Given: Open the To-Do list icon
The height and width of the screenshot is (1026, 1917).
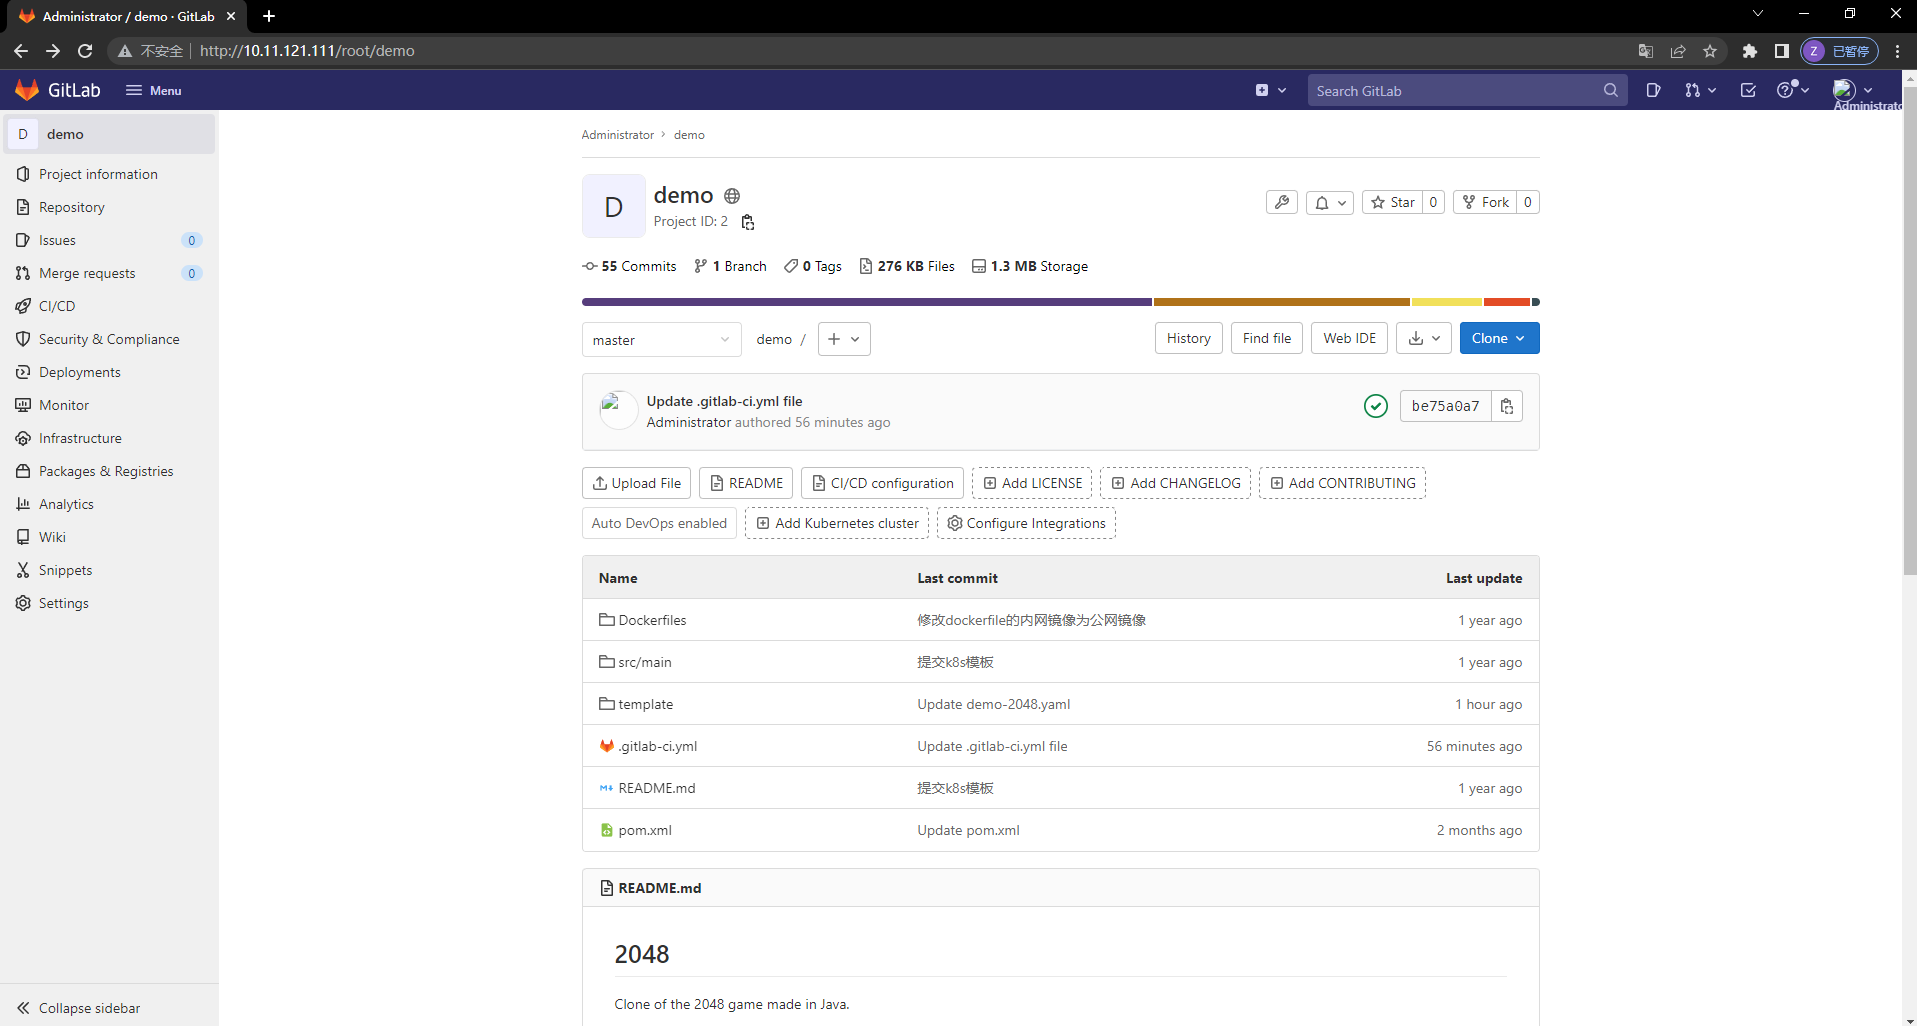Looking at the screenshot, I should pyautogui.click(x=1748, y=90).
